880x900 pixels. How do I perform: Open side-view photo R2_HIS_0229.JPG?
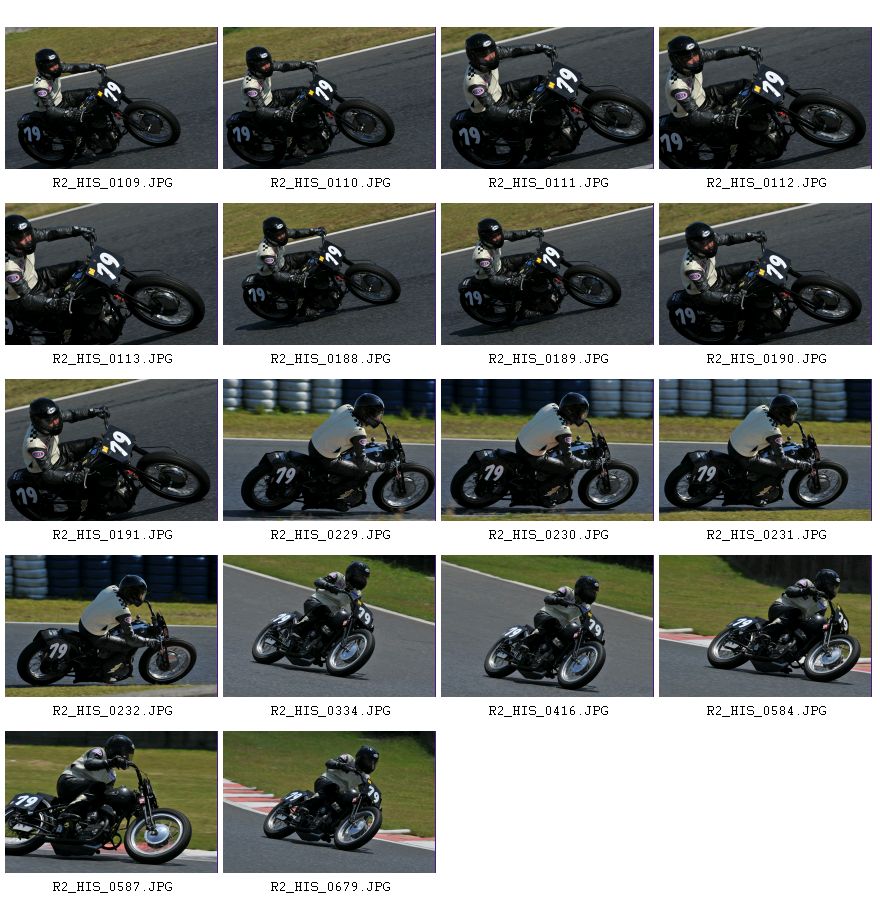click(329, 450)
